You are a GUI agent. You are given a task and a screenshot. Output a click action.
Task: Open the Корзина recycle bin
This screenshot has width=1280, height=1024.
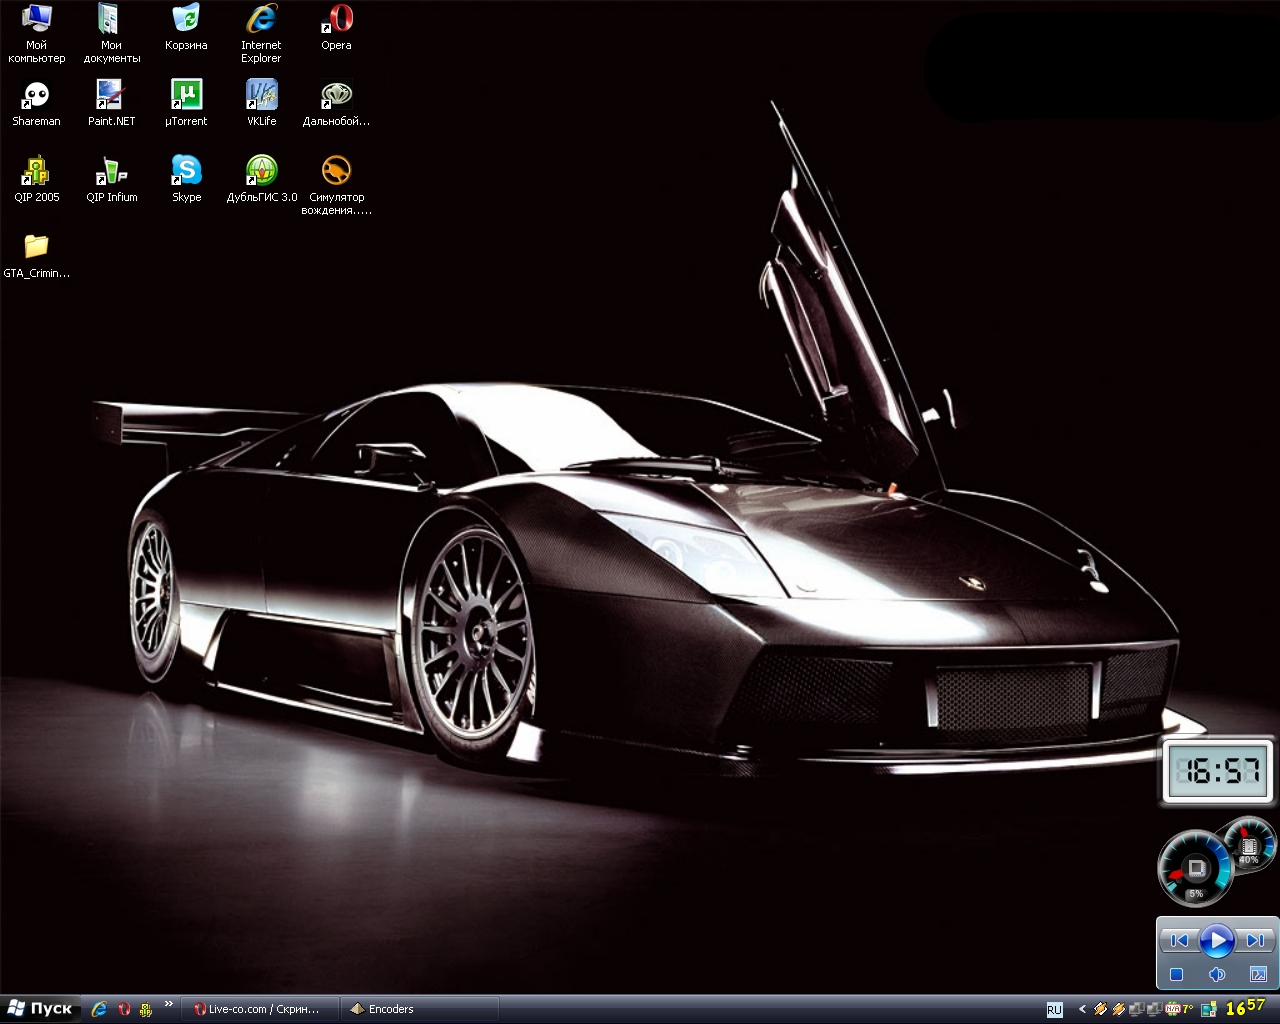pos(186,20)
